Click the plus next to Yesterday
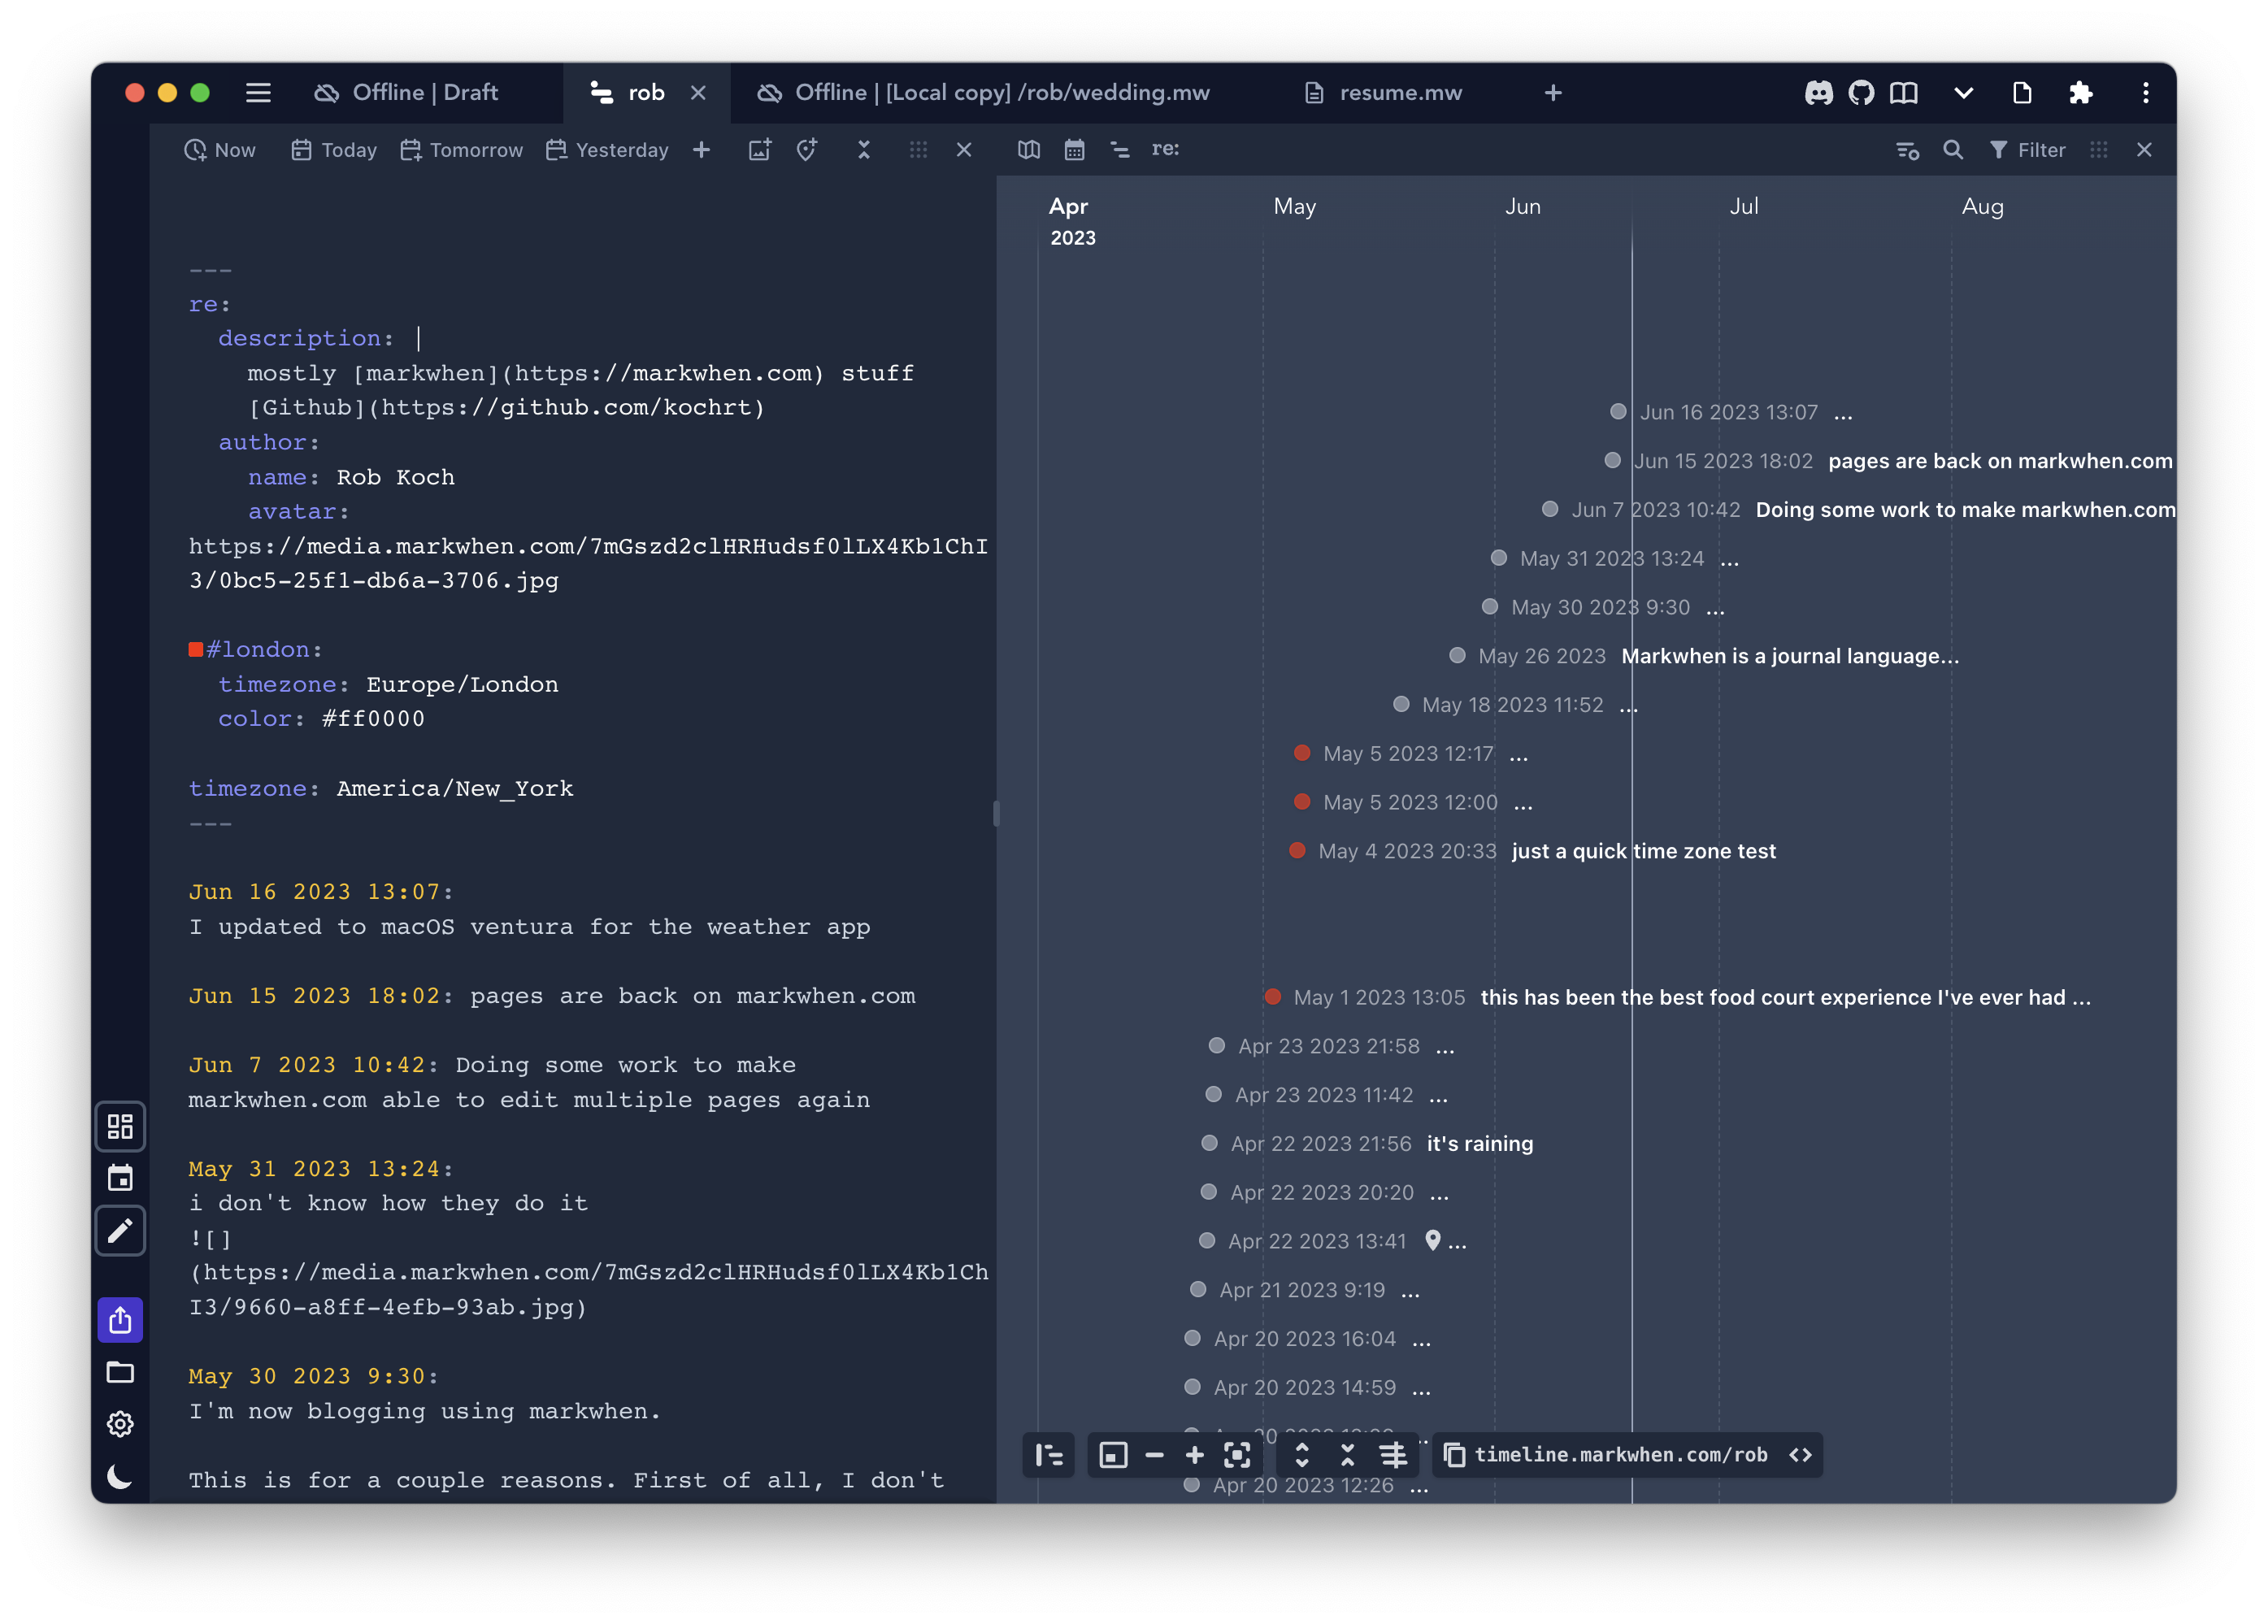Viewport: 2268px width, 1624px height. 702,150
